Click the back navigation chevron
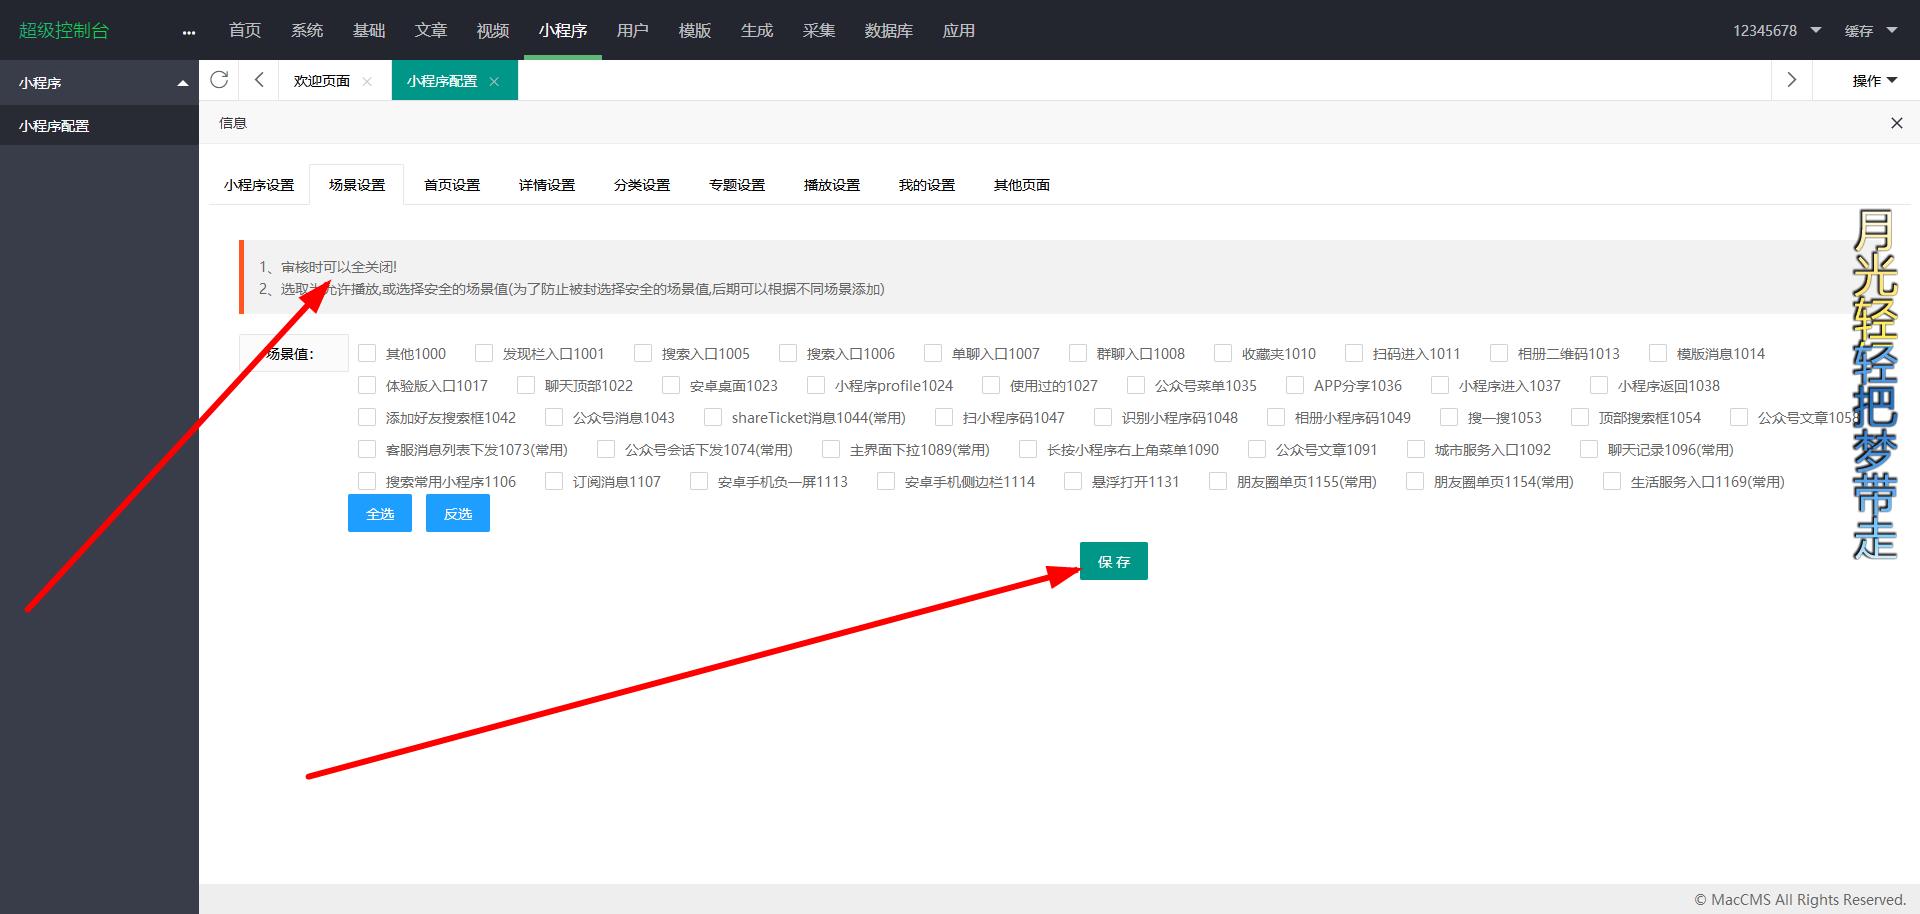The image size is (1920, 914). pos(258,80)
